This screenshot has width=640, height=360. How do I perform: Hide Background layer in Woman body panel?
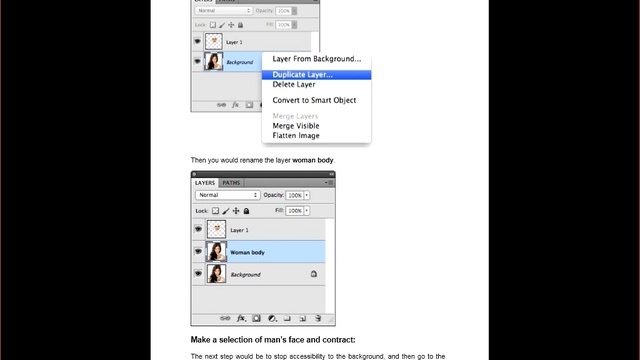[x=198, y=273]
